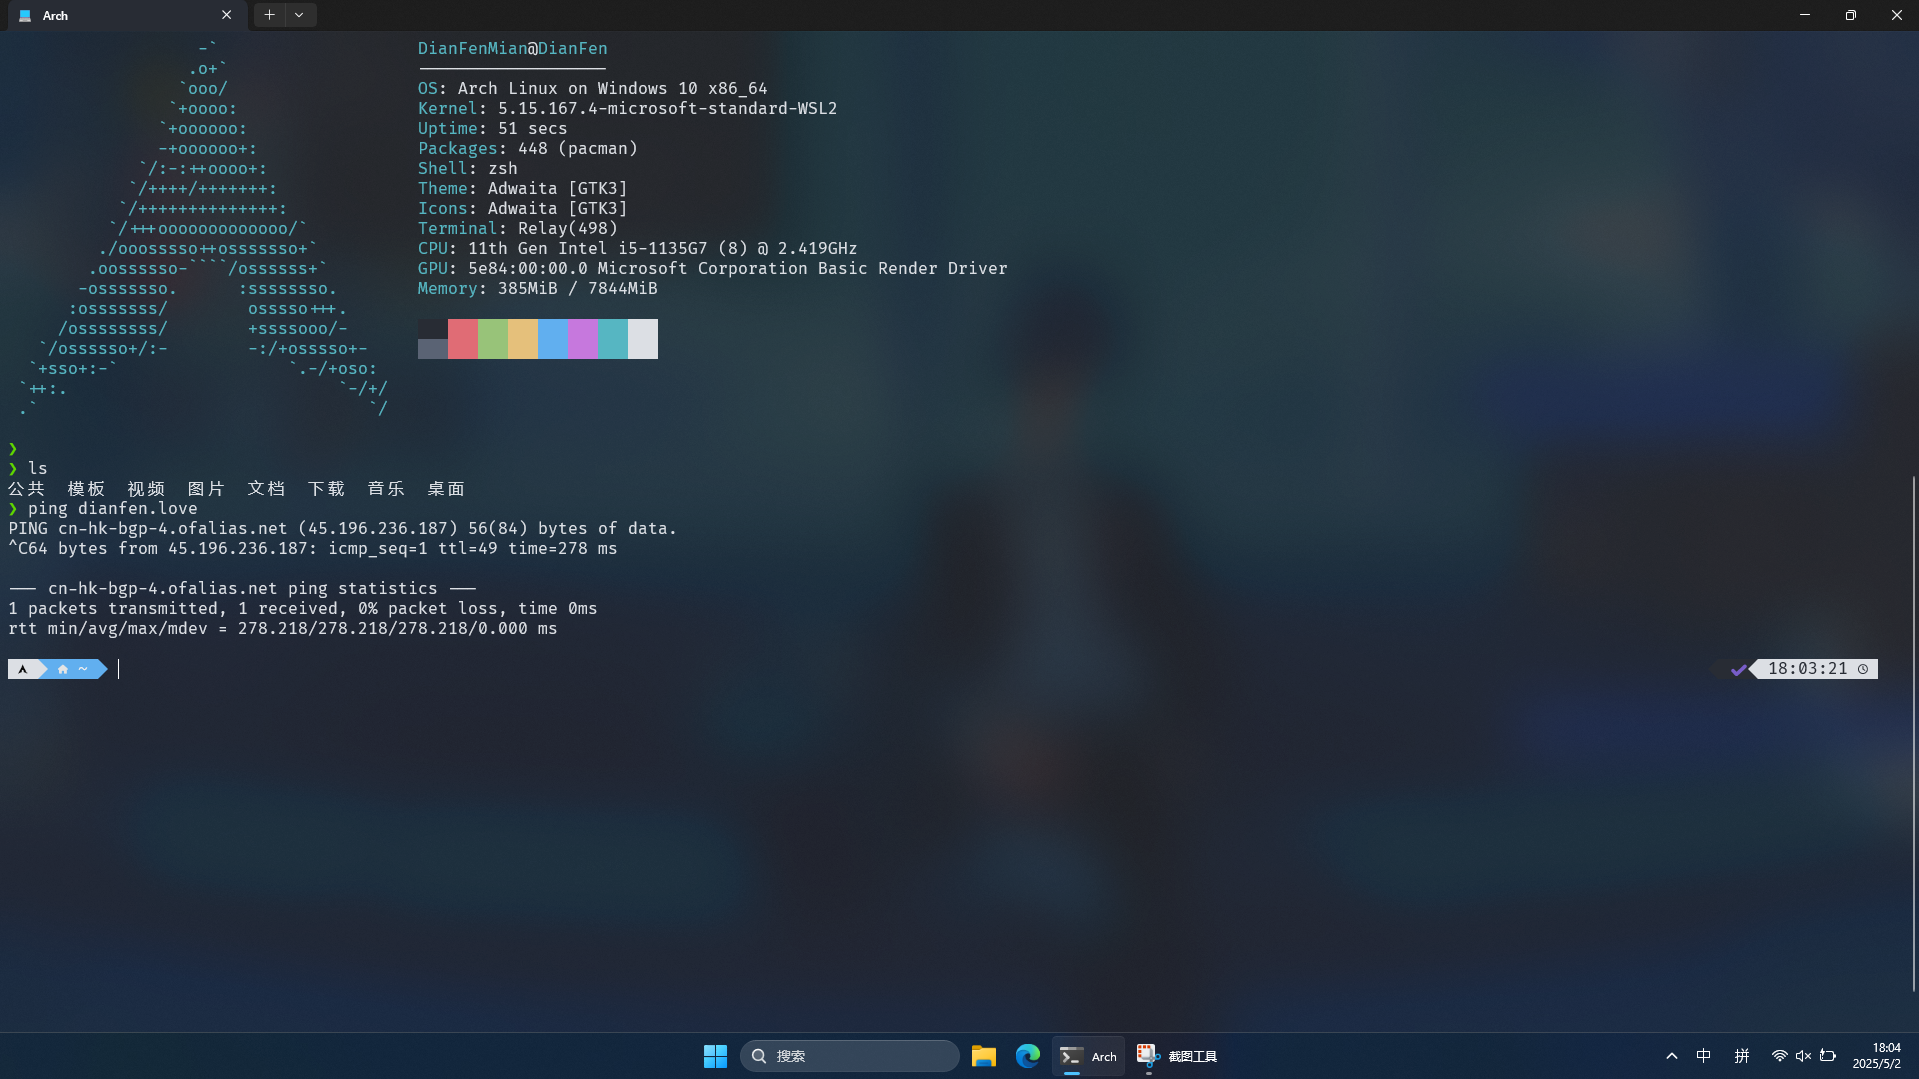Click the terminal vertical scrollbar
This screenshot has height=1079, width=1919.
[1913, 735]
